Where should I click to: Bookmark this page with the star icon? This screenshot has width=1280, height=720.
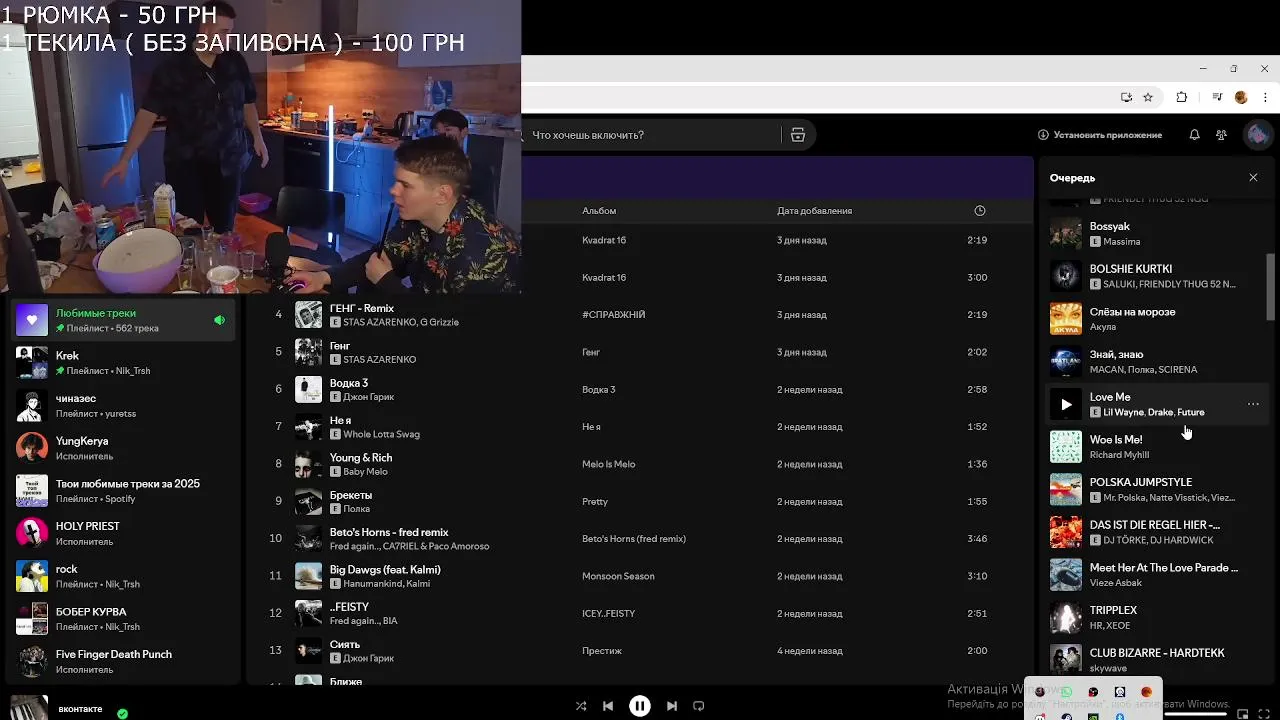click(x=1148, y=97)
